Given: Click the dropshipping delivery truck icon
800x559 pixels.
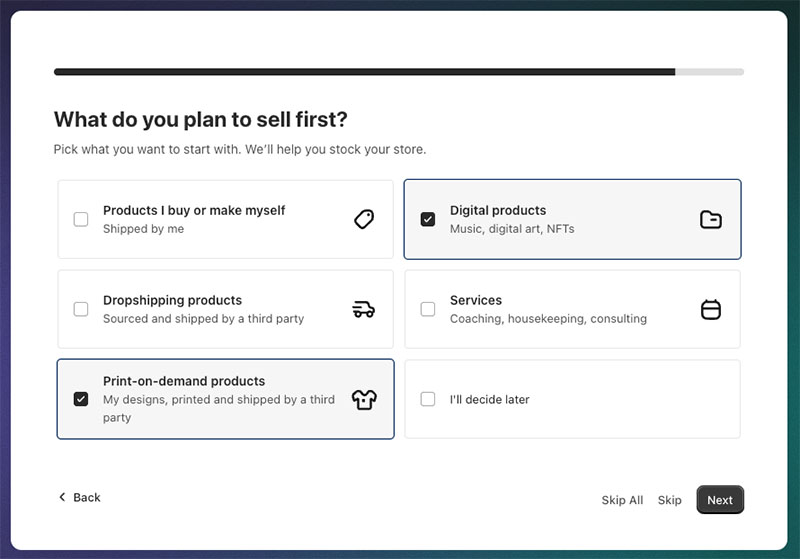Looking at the screenshot, I should [x=364, y=309].
